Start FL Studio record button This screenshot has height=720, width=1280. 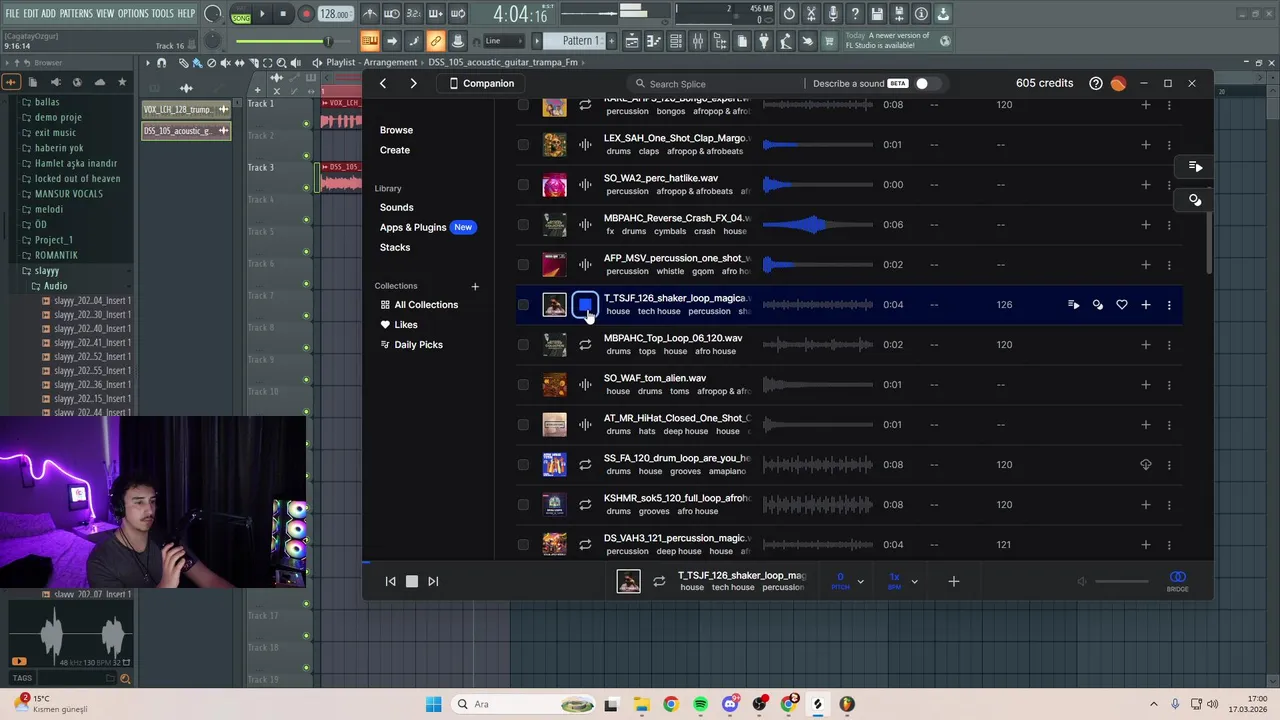[306, 14]
